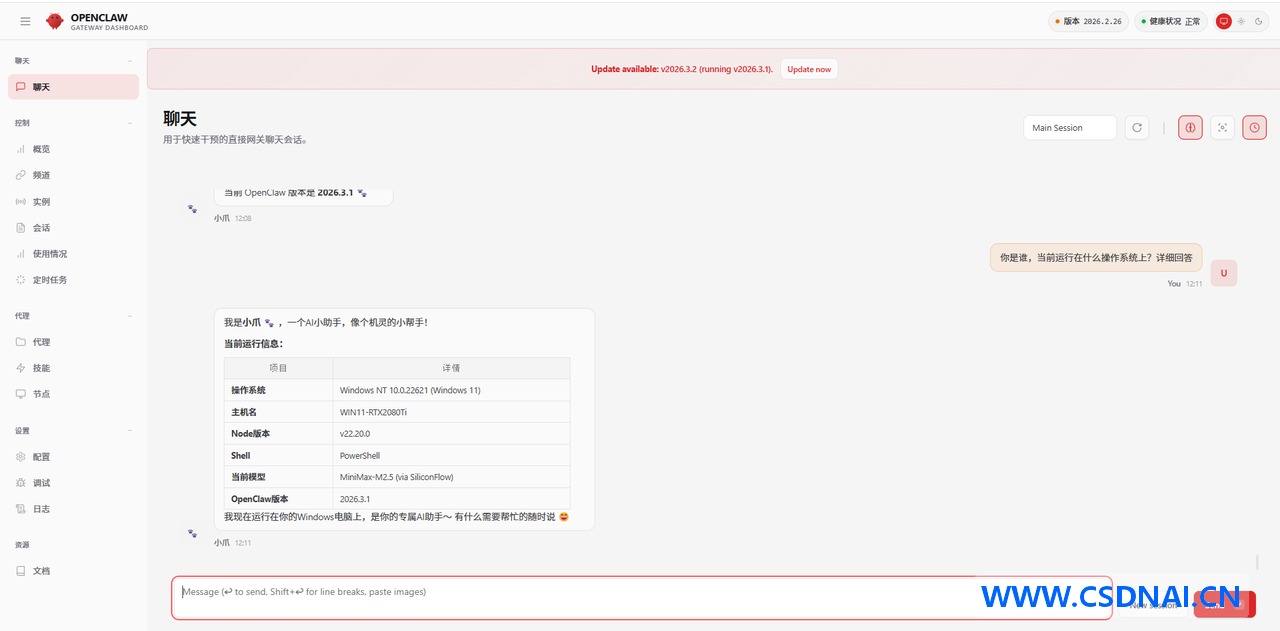Viewport: 1280px width, 631px height.
Task: Click the v22.20.0 Node version cell
Action: 451,434
